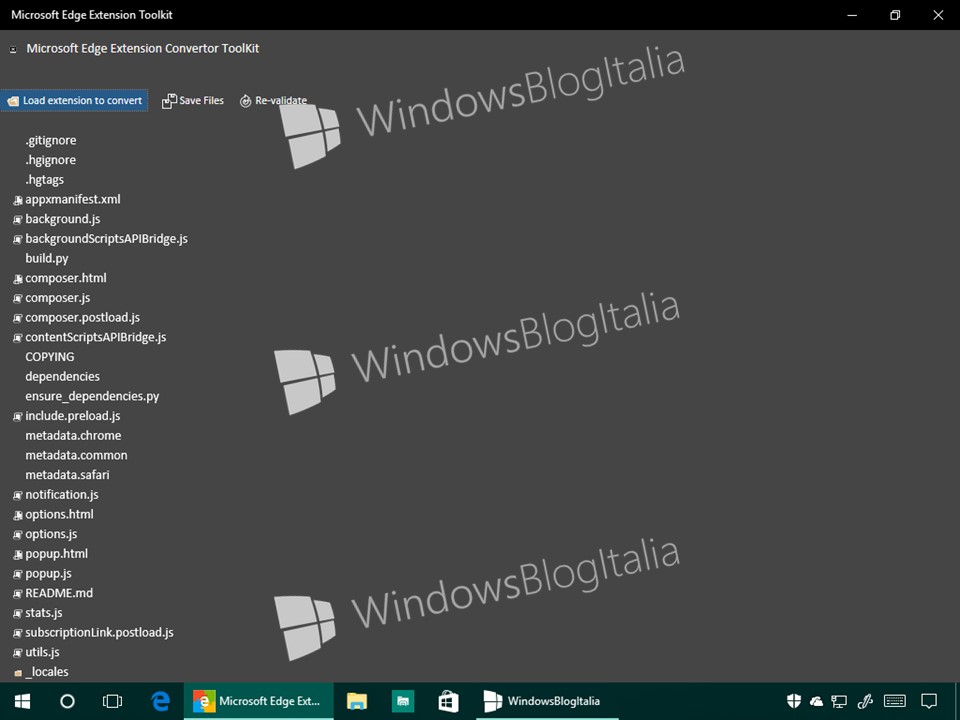The width and height of the screenshot is (960, 720).
Task: Open the touch keyboard from tray
Action: [895, 701]
